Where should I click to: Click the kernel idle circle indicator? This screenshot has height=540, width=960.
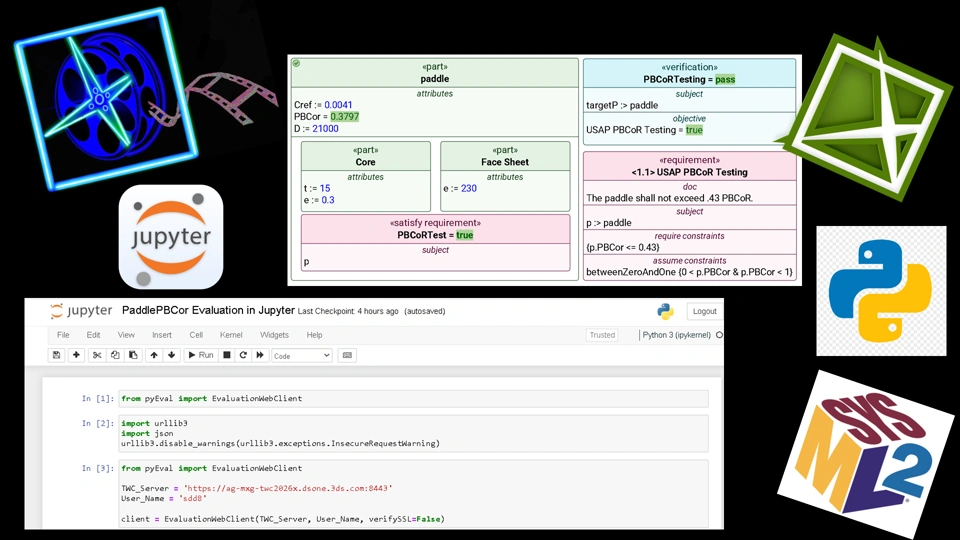(x=719, y=335)
